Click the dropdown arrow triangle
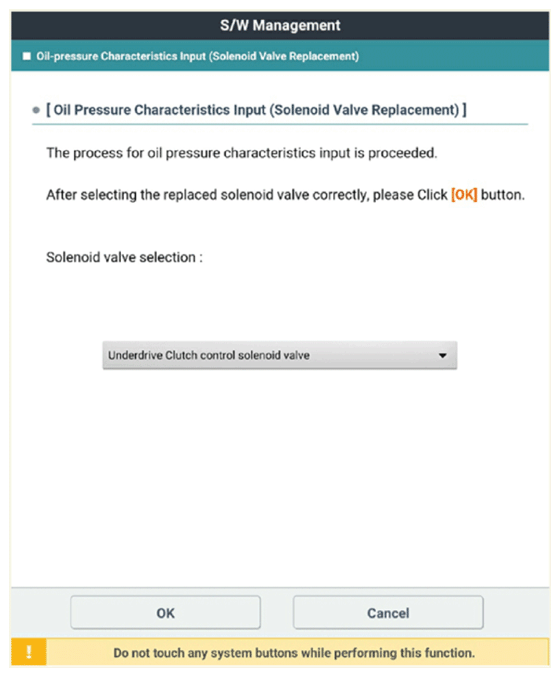 [x=443, y=355]
